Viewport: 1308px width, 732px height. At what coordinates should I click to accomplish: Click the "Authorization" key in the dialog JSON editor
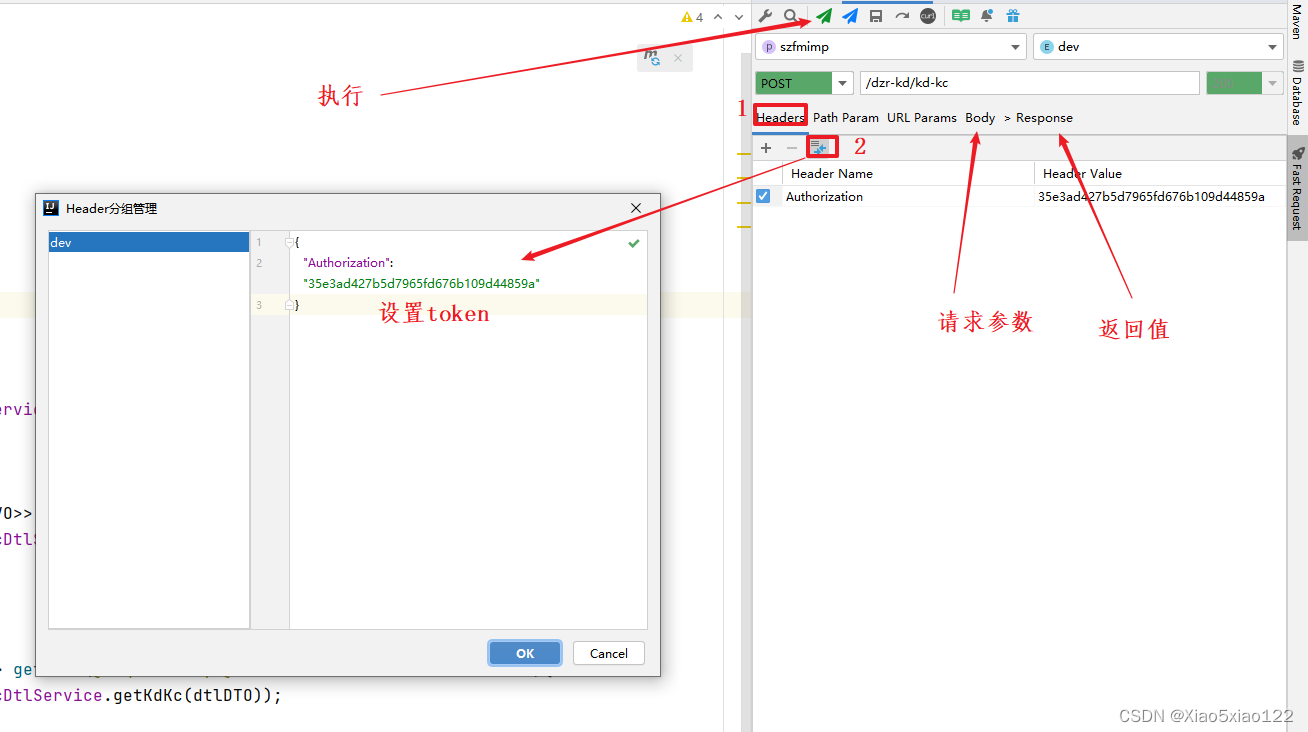click(348, 262)
